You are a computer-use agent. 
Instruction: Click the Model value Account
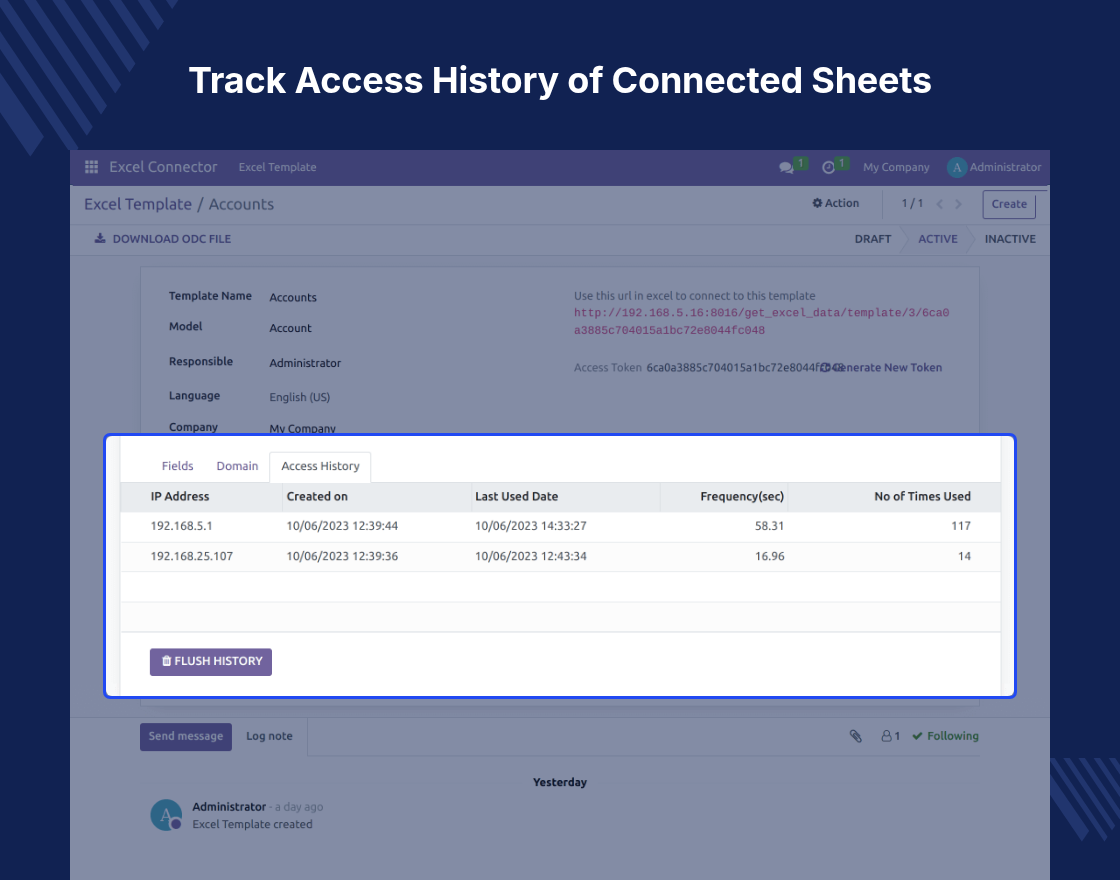[x=290, y=329]
